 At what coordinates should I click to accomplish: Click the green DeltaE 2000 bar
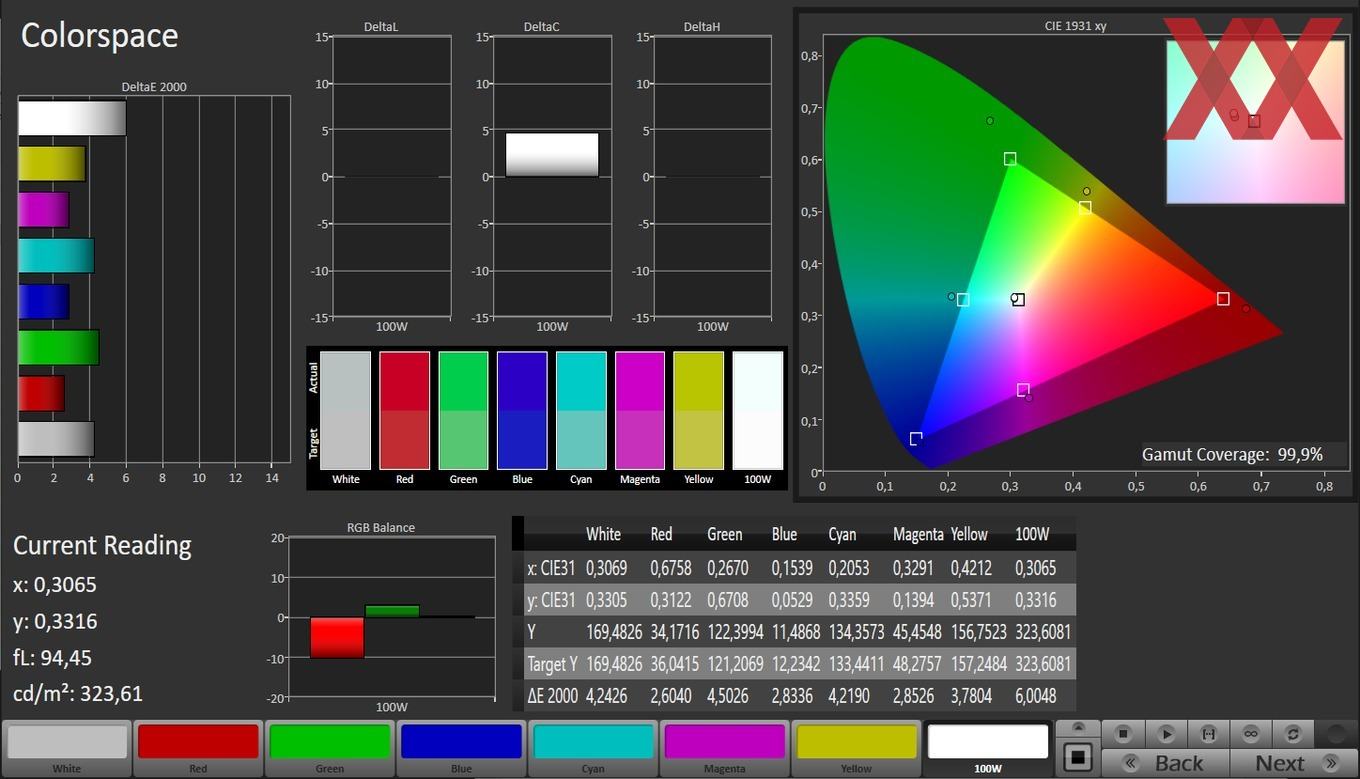point(58,347)
